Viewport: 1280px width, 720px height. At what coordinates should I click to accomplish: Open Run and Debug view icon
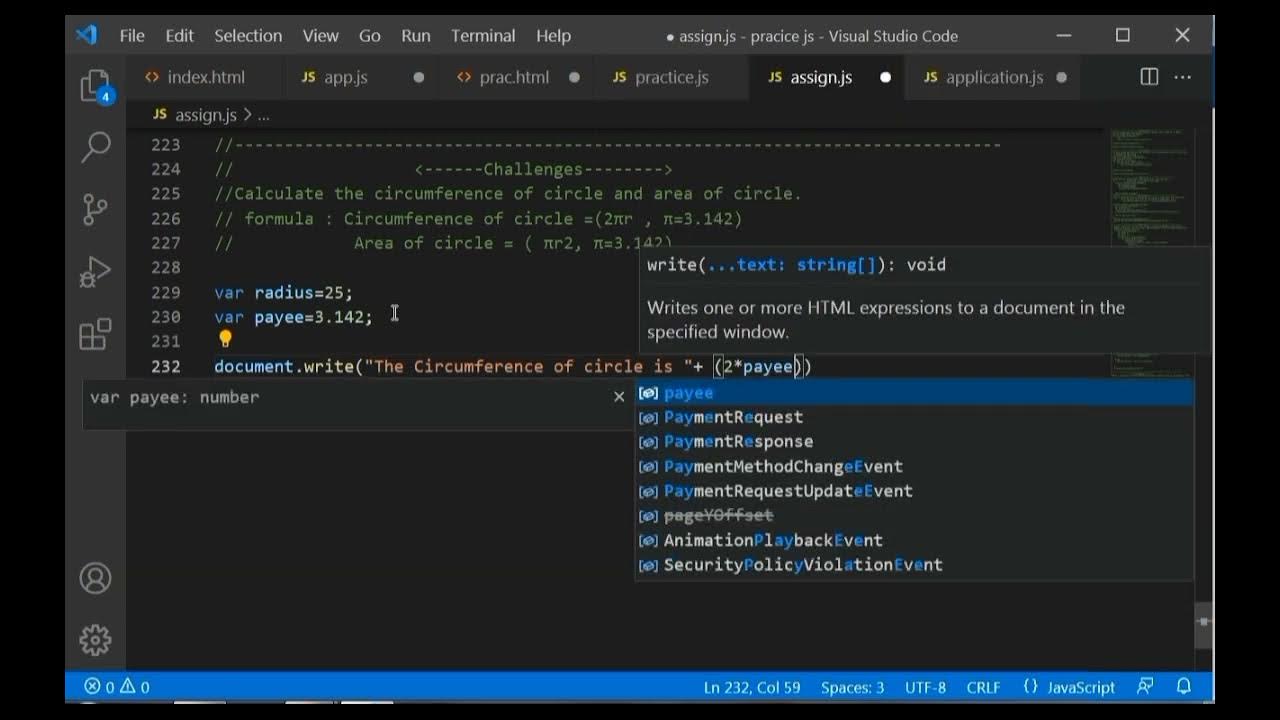coord(95,272)
